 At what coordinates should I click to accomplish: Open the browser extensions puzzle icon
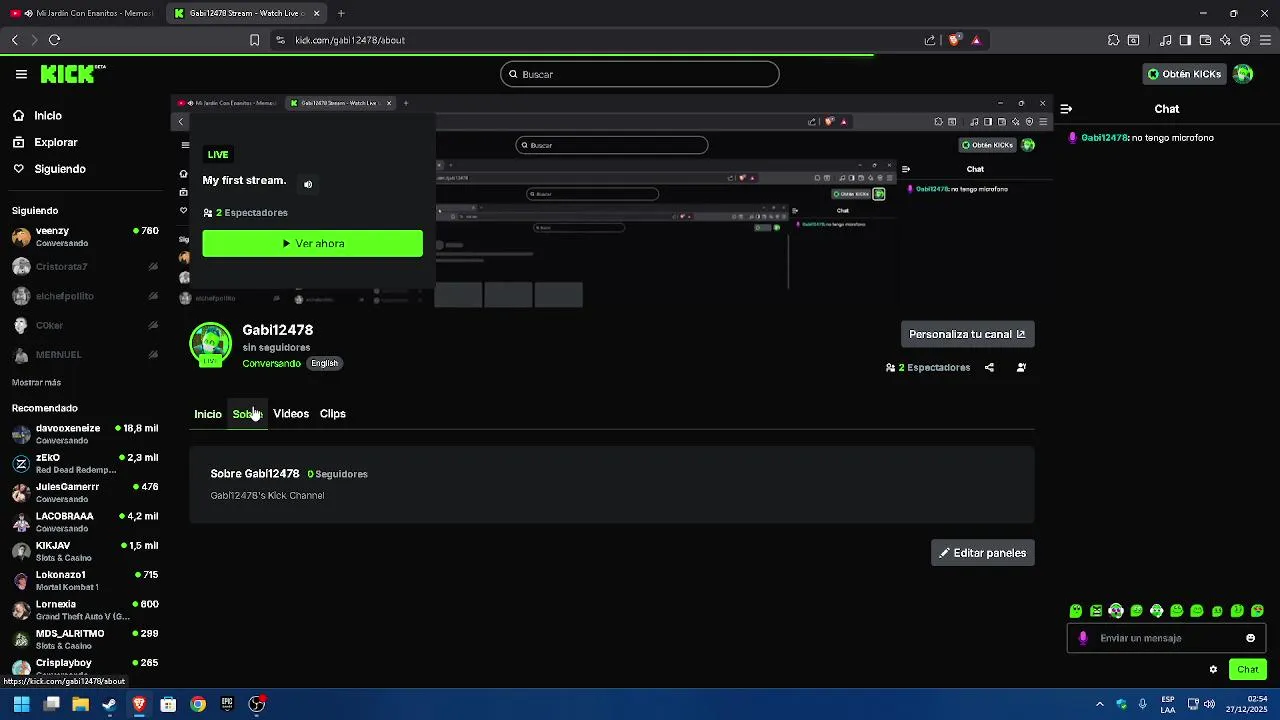pos(1113,40)
